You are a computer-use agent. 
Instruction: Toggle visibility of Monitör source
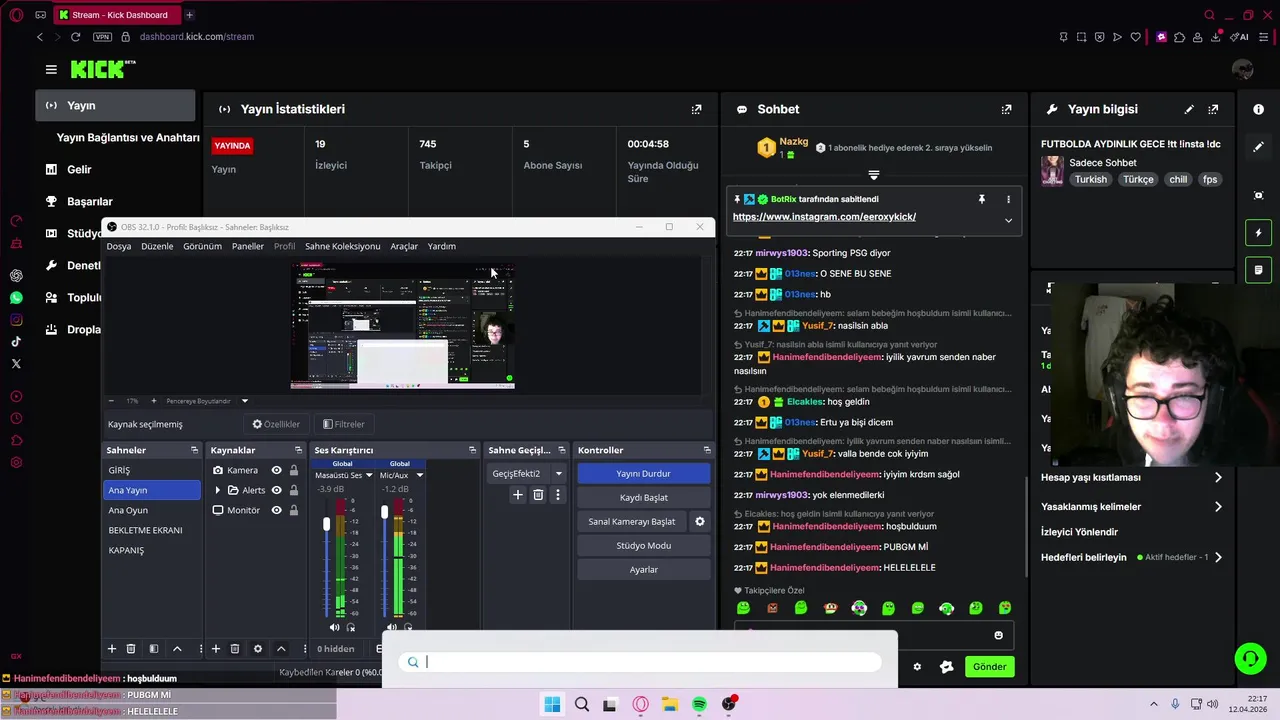[x=277, y=510]
